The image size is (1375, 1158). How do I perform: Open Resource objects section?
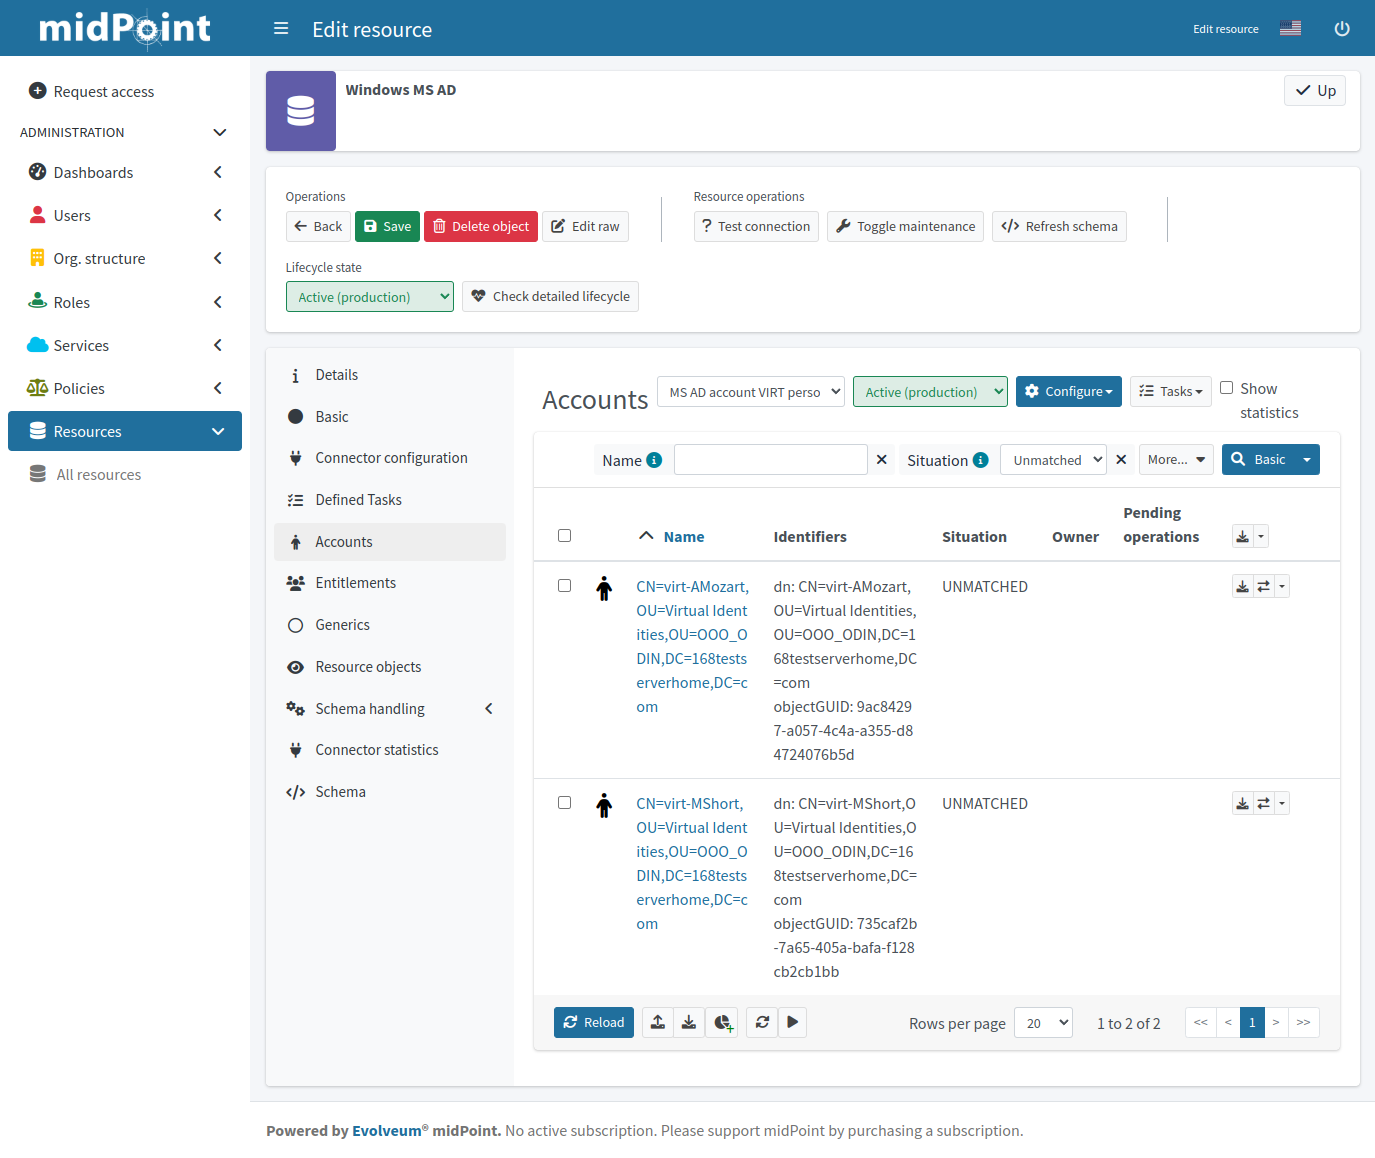click(x=390, y=667)
